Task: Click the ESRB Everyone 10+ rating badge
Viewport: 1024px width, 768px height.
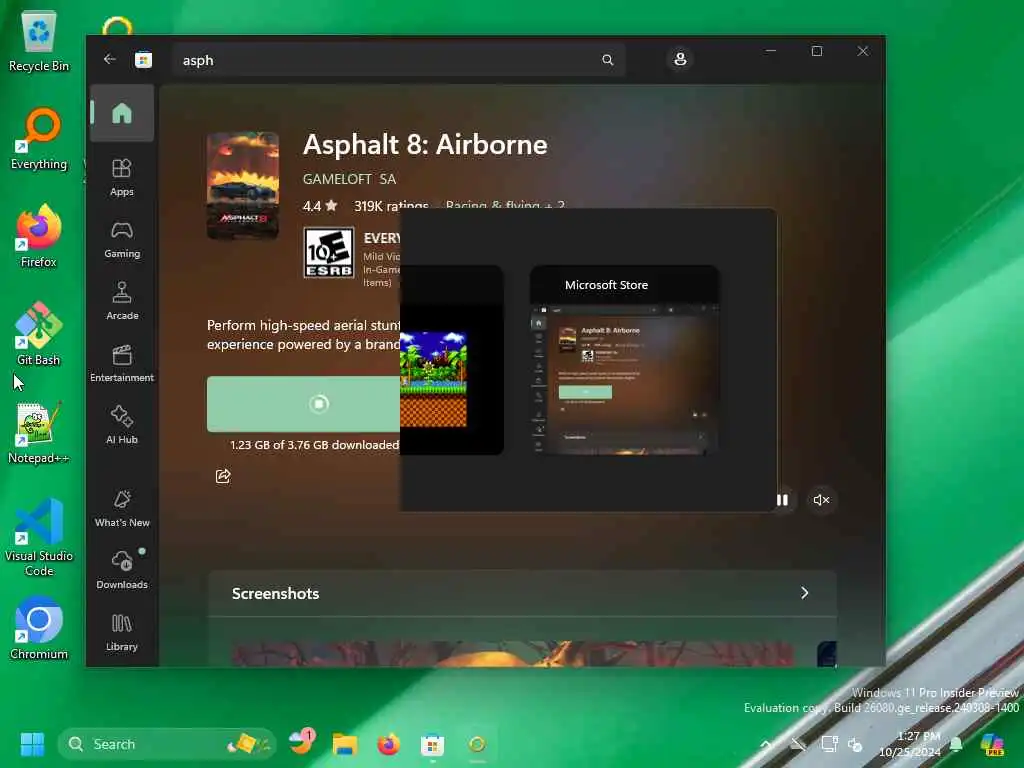Action: tap(329, 252)
